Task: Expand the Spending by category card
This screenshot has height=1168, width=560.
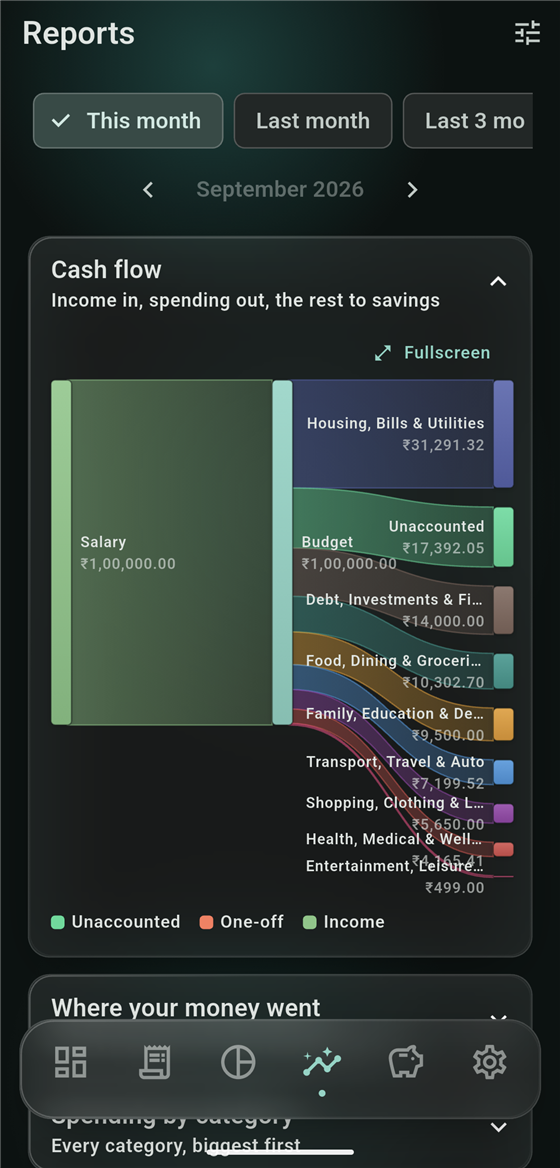Action: coord(498,1127)
